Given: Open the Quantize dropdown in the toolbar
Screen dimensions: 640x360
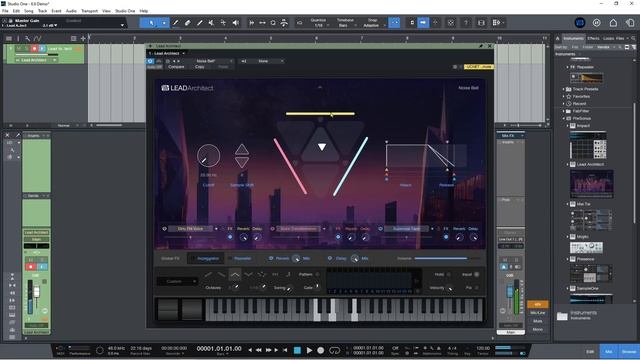Looking at the screenshot, I should click(x=318, y=23).
